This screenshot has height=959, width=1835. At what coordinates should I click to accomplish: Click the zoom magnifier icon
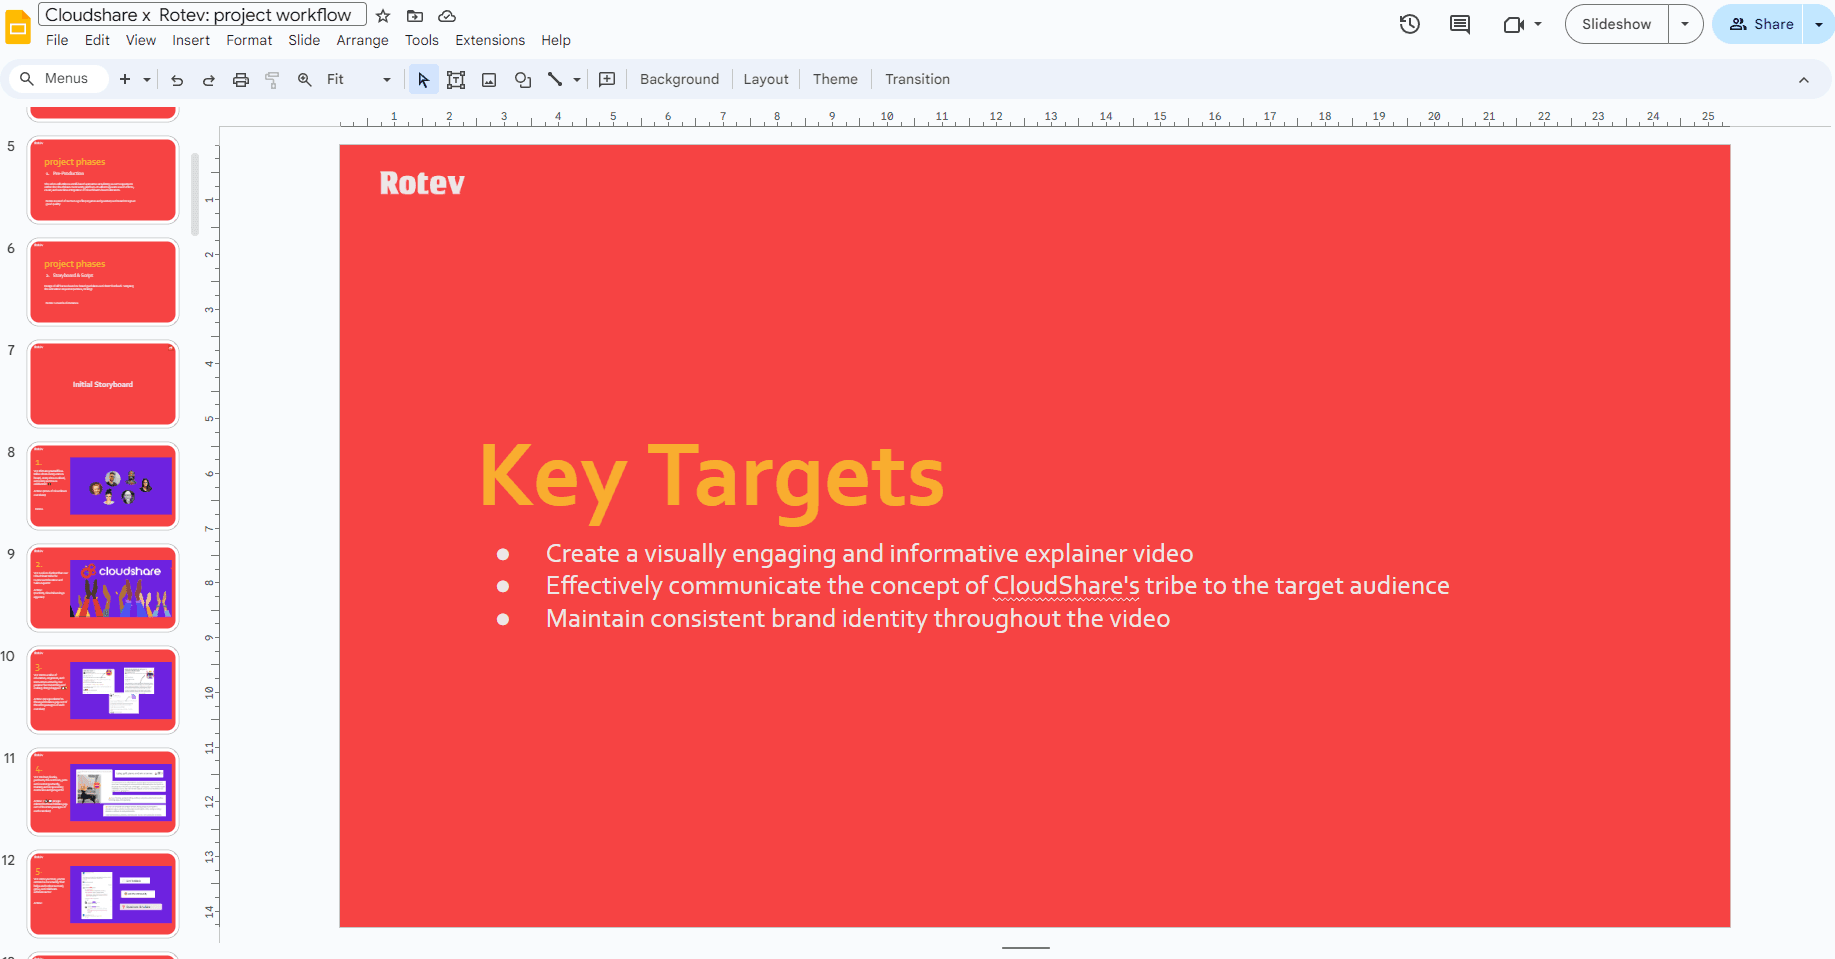coord(305,79)
